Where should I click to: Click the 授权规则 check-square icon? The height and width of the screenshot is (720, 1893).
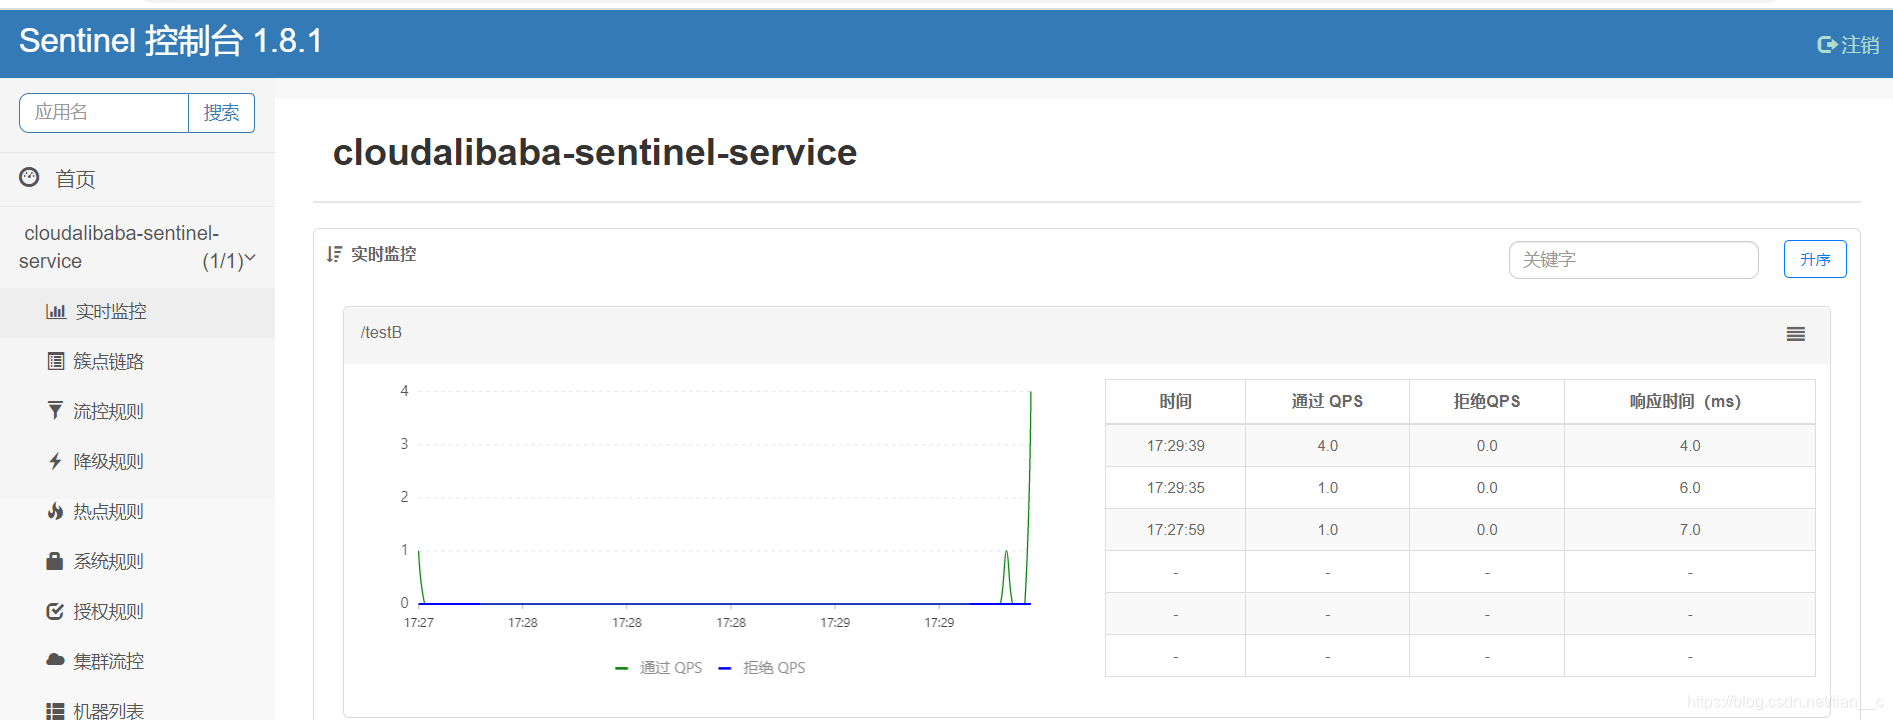tap(55, 611)
